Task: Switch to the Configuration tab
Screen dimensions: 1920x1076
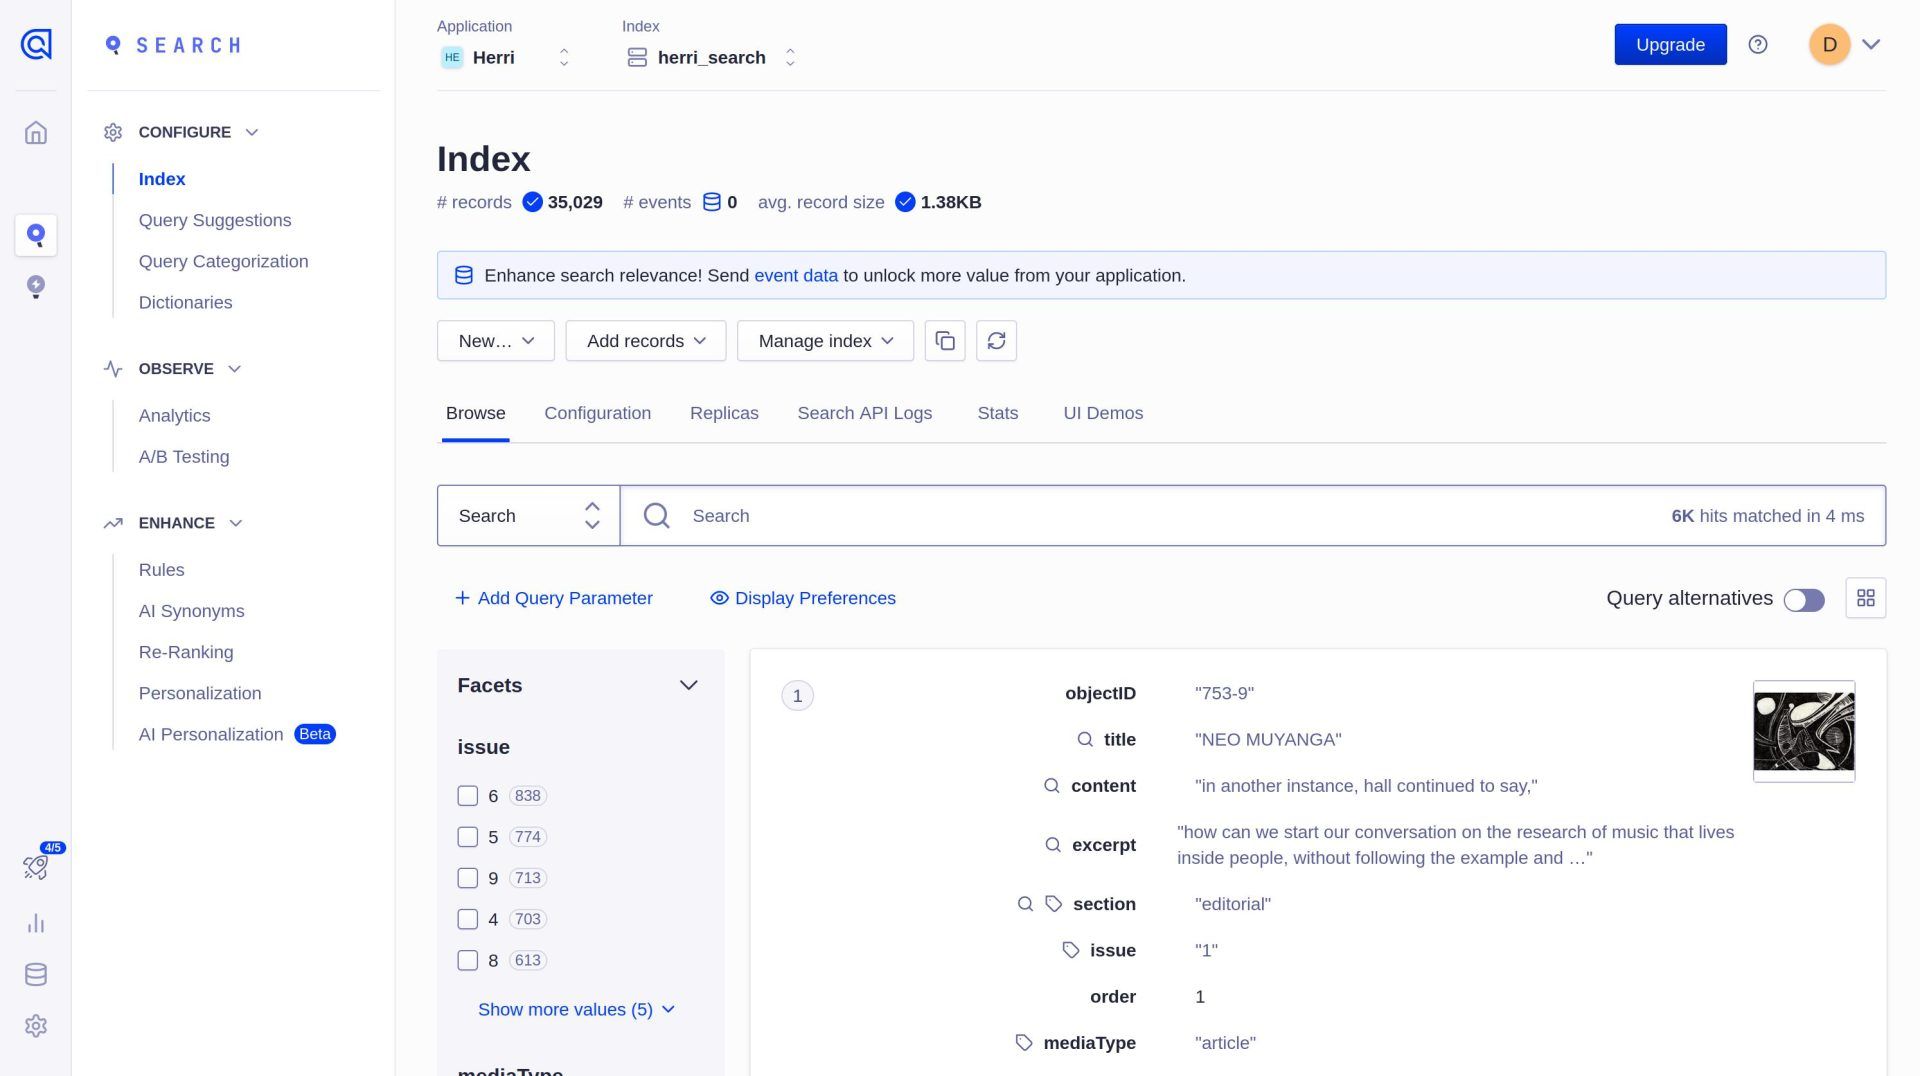Action: tap(597, 413)
